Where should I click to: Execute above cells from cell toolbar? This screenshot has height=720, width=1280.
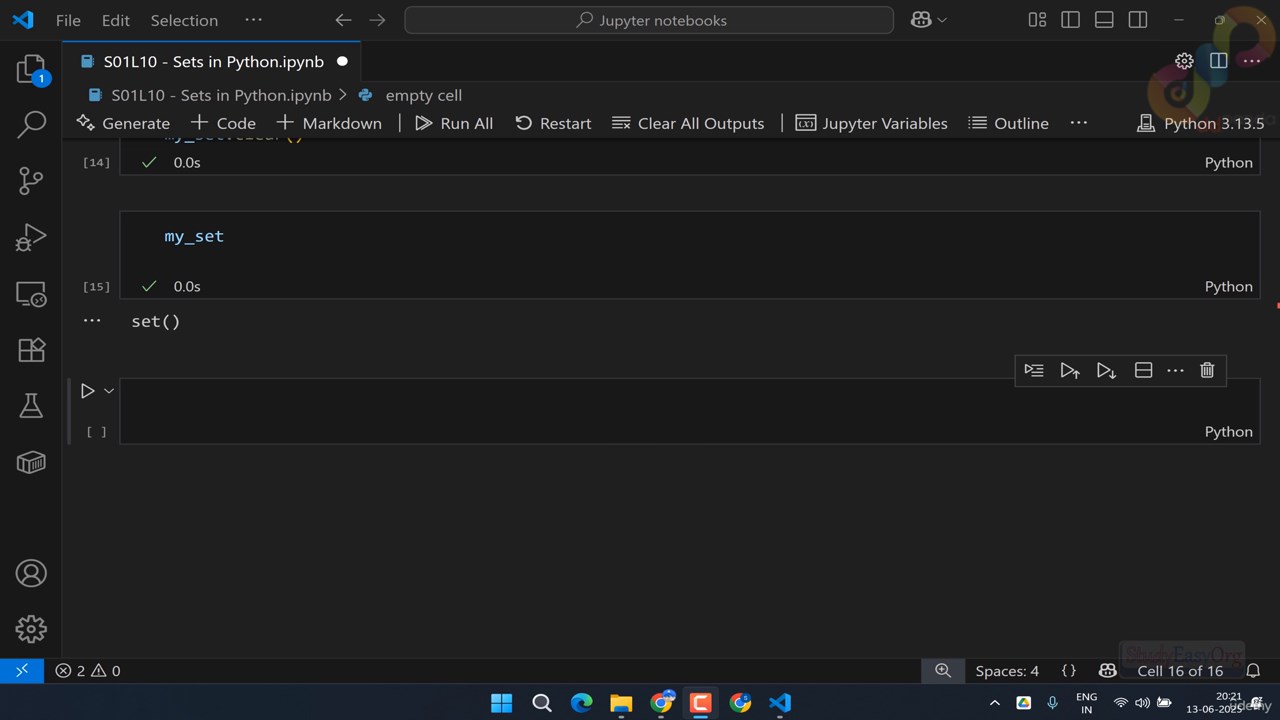coord(1070,370)
